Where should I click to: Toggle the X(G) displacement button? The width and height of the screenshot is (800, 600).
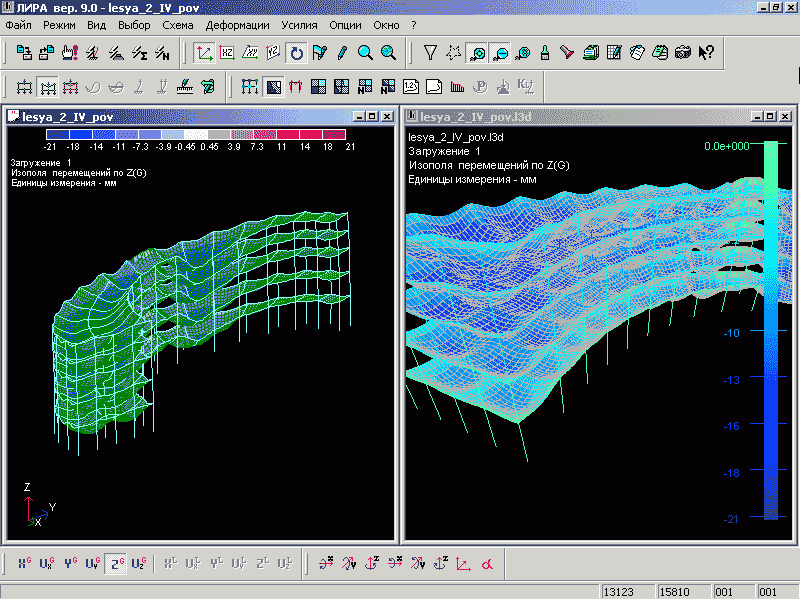[25, 563]
